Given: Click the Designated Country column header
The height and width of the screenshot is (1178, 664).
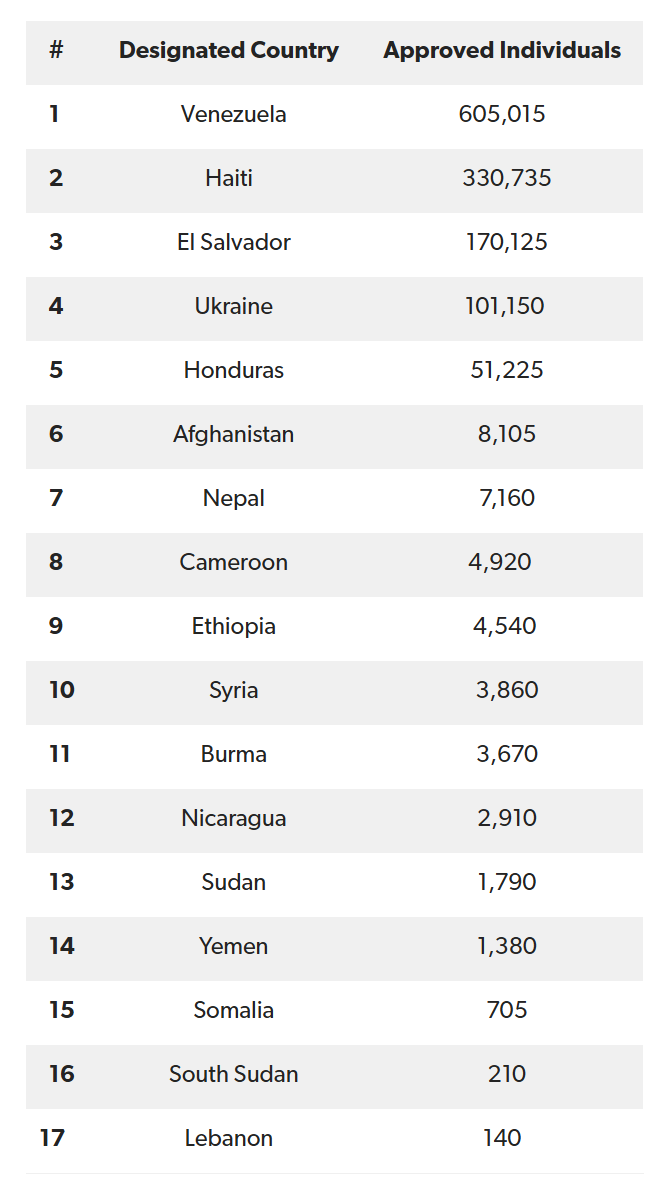Looking at the screenshot, I should click(228, 51).
